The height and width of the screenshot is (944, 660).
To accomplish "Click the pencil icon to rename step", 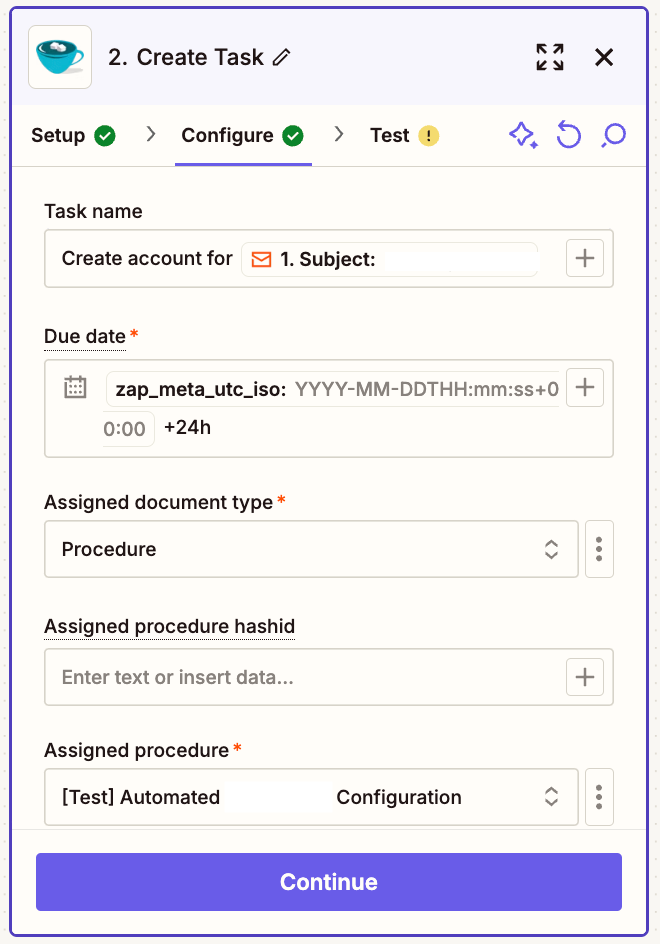I will (x=282, y=58).
